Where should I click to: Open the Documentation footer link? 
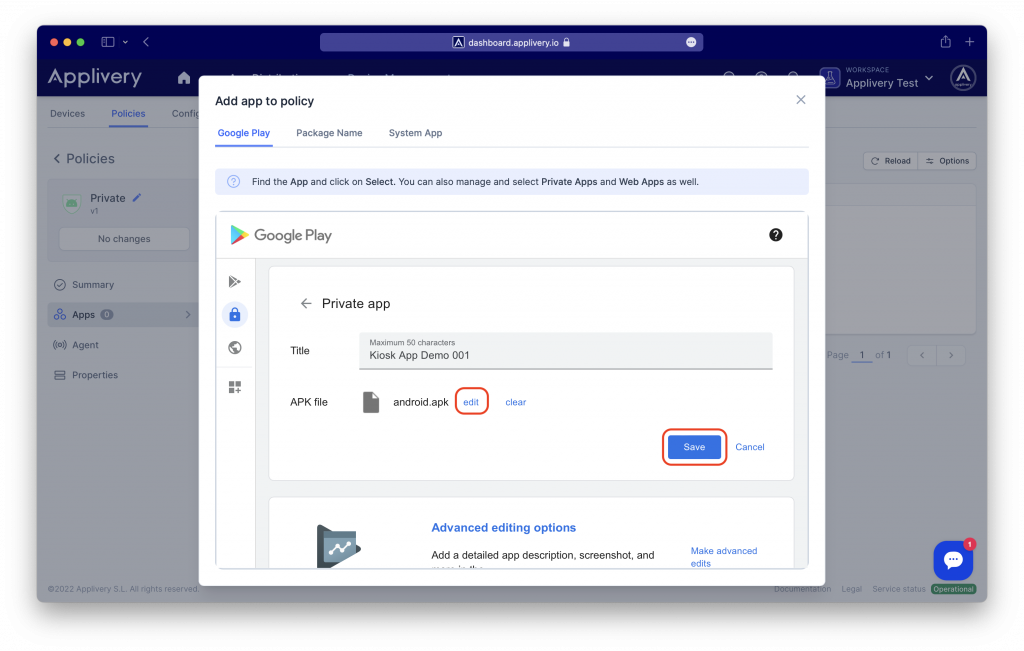pyautogui.click(x=803, y=589)
